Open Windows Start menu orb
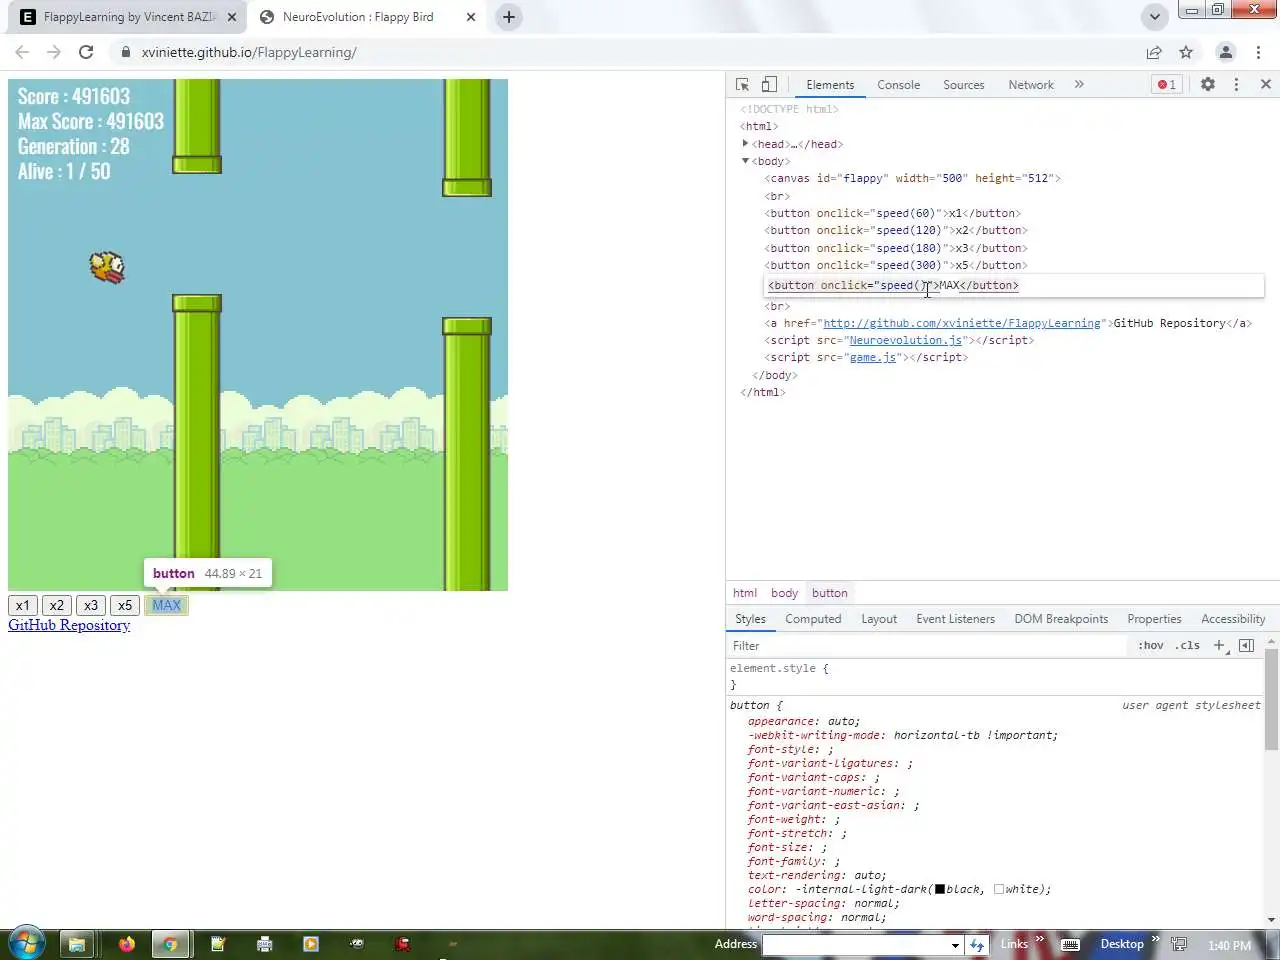The width and height of the screenshot is (1280, 960). tap(26, 943)
